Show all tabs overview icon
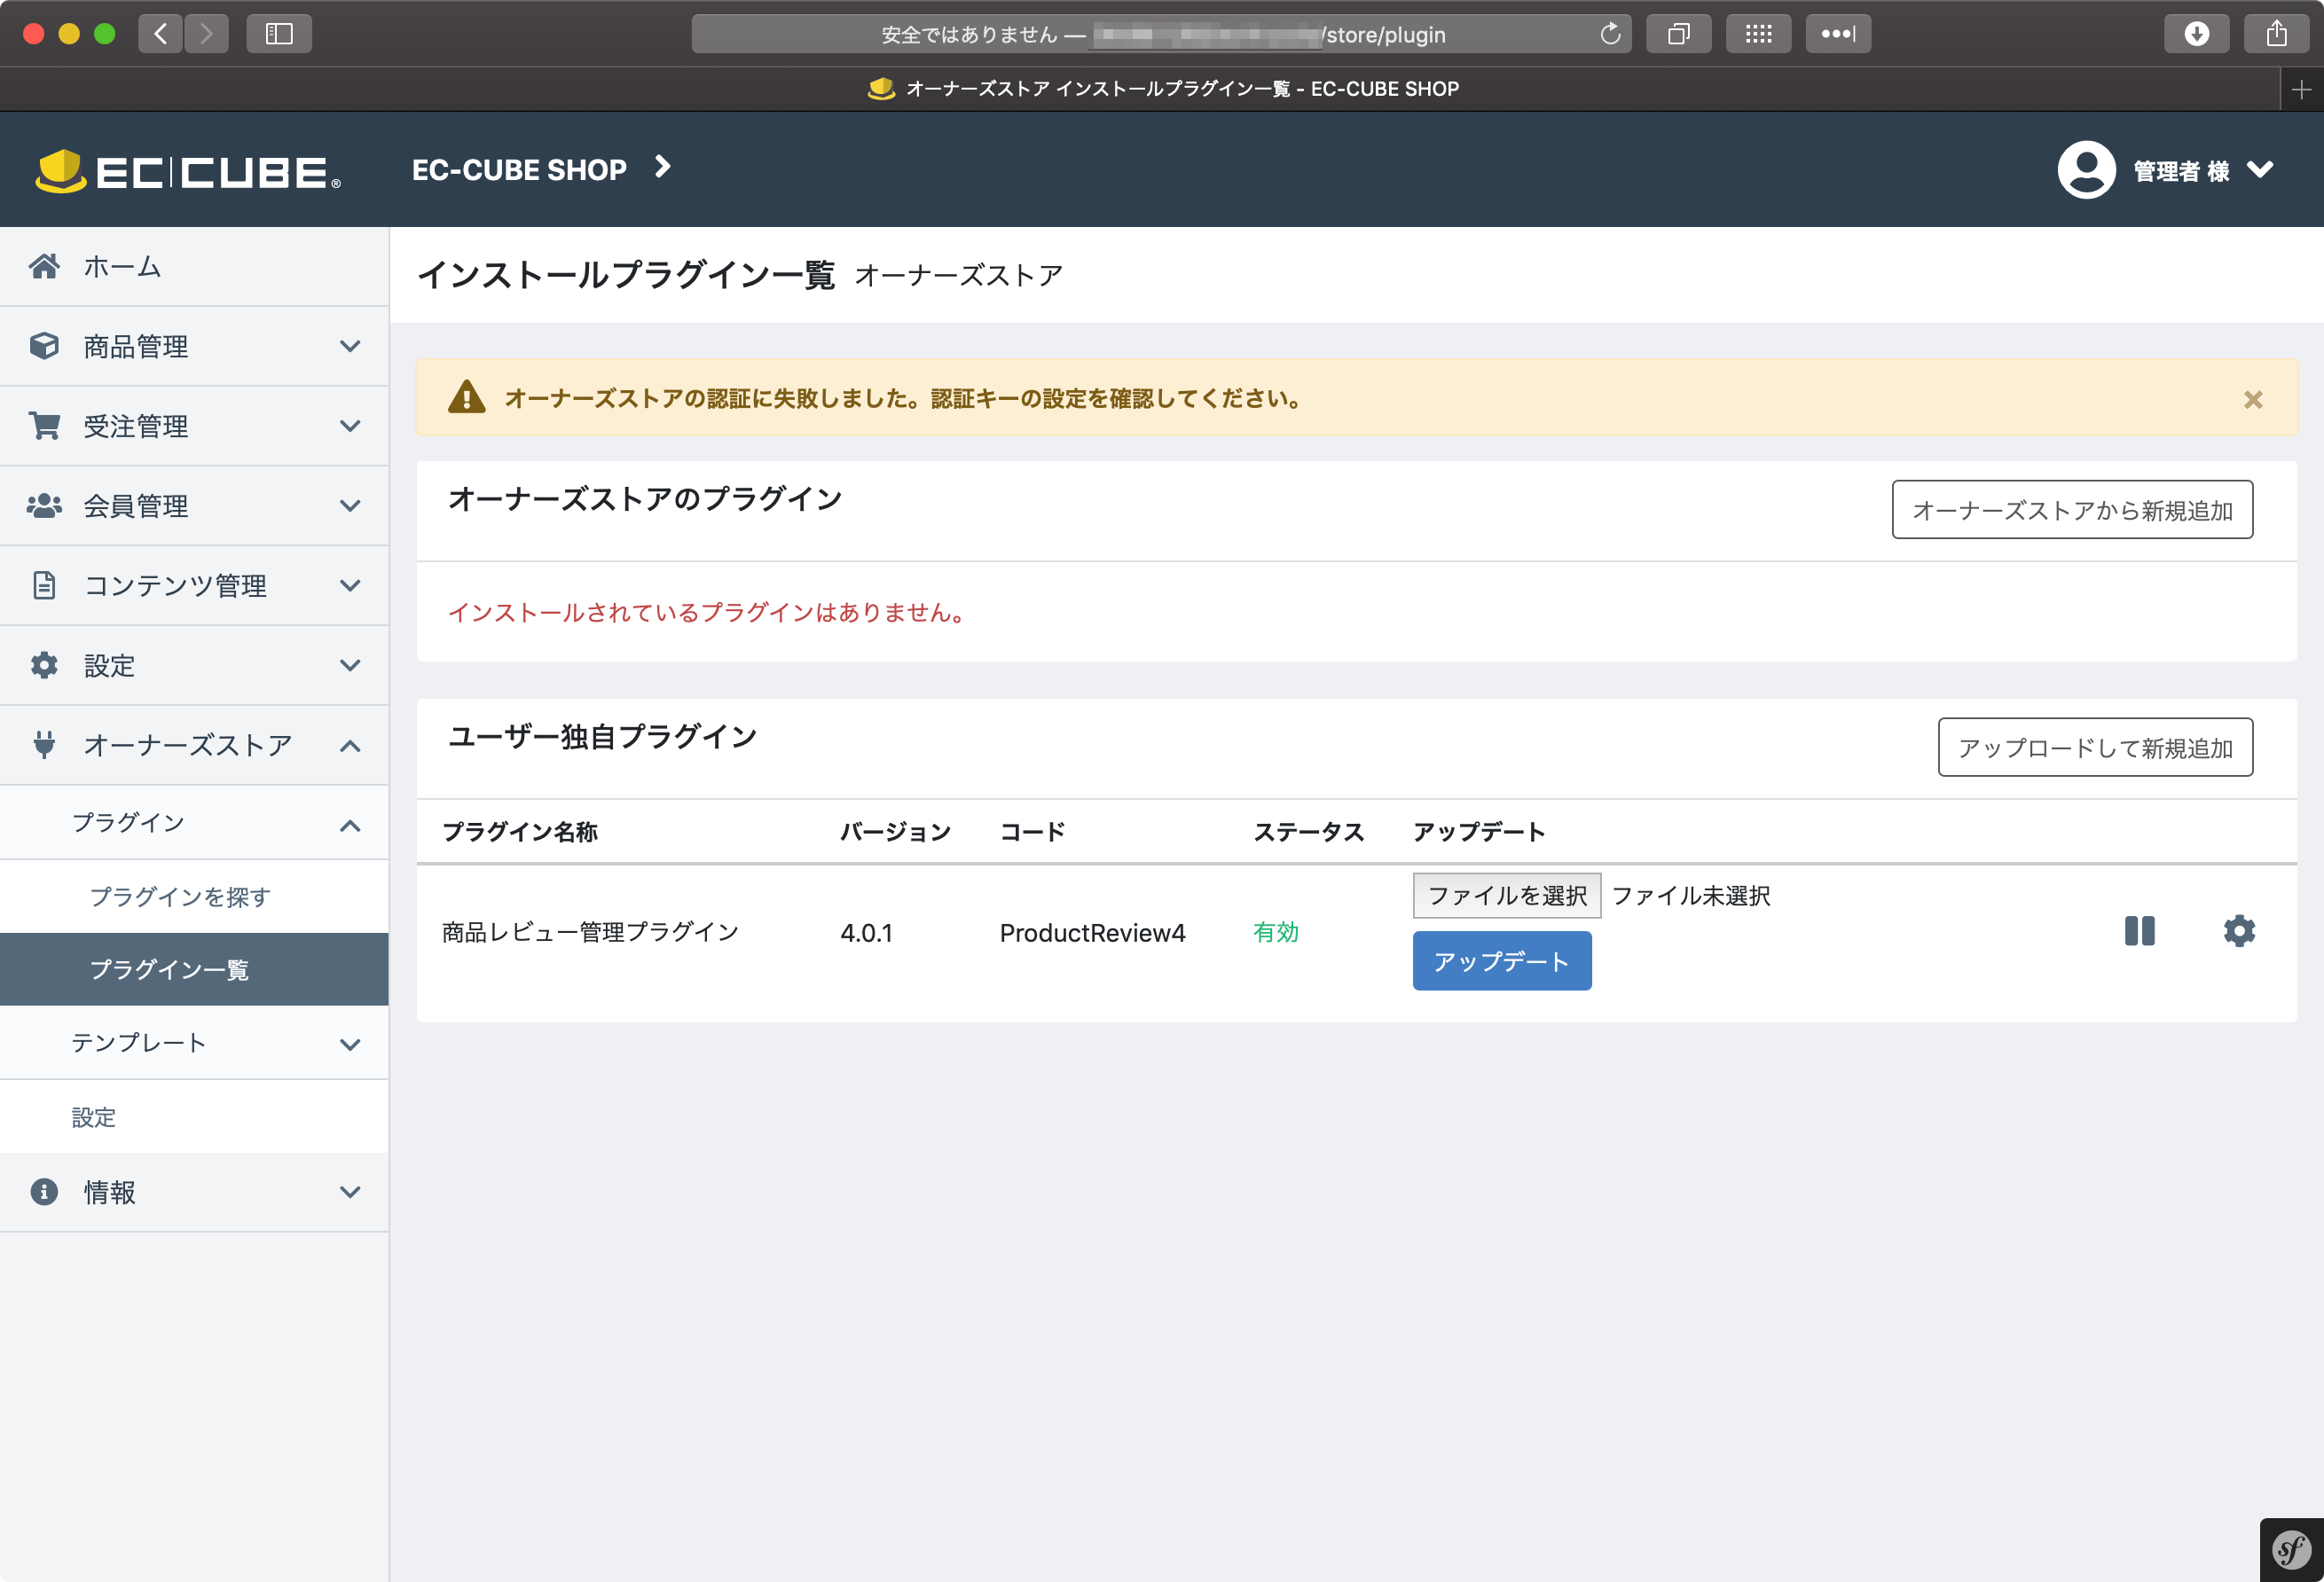 click(x=1678, y=34)
